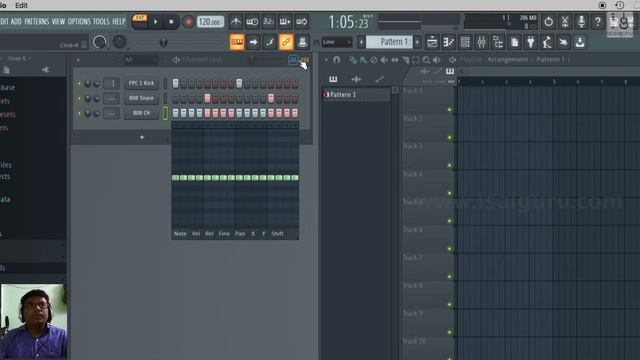
Task: Toggle the 808 CH green channel selector
Action: [x=165, y=113]
